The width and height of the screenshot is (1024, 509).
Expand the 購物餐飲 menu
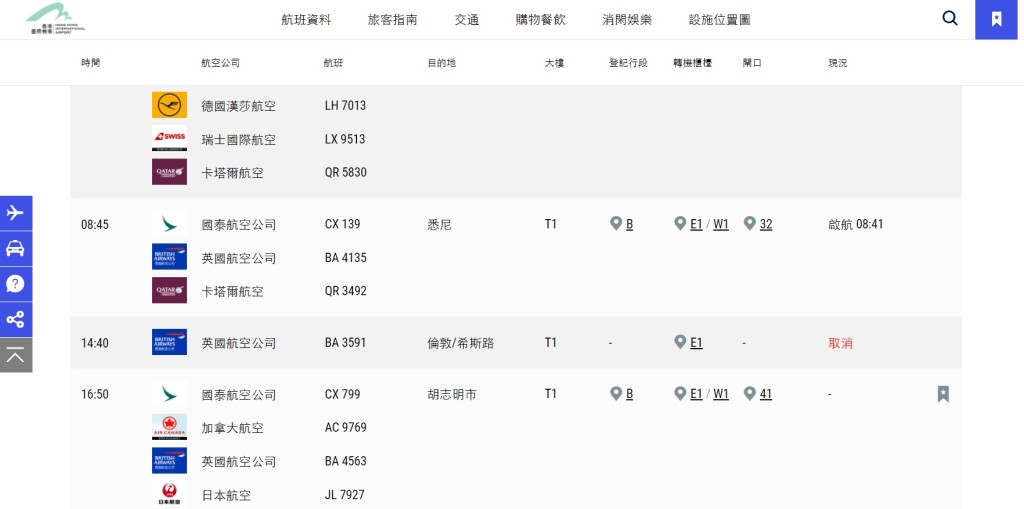[x=541, y=20]
